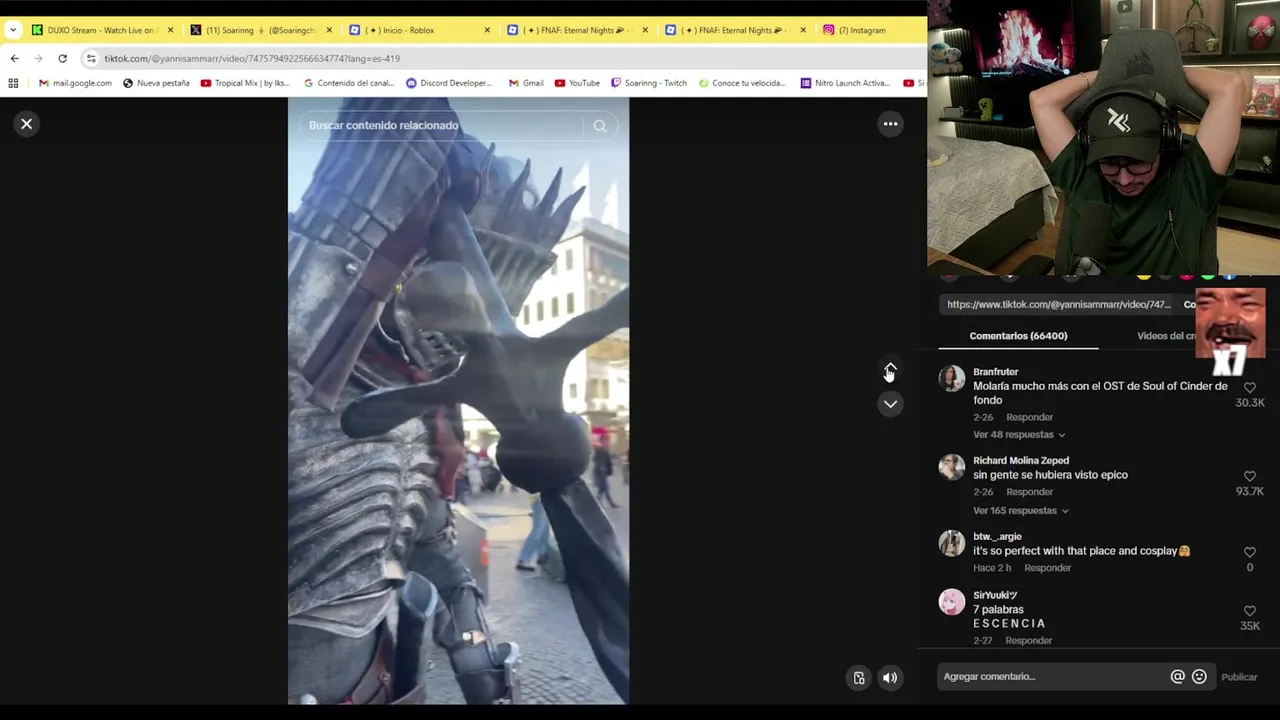
Task: Click the Richard Molina Zeped username
Action: [1021, 461]
